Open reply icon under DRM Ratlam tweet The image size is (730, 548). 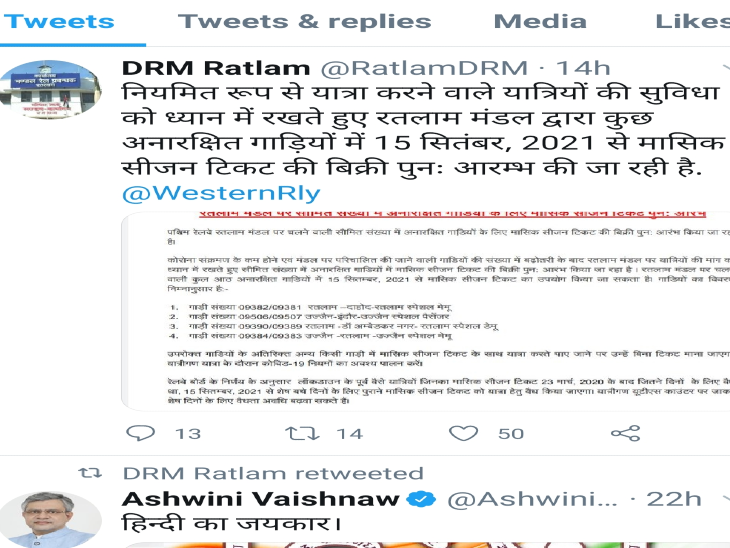[x=141, y=433]
